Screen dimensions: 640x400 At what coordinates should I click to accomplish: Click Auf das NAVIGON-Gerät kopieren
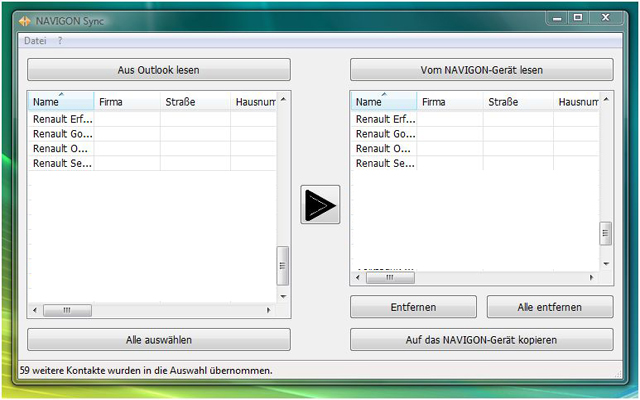tap(481, 340)
